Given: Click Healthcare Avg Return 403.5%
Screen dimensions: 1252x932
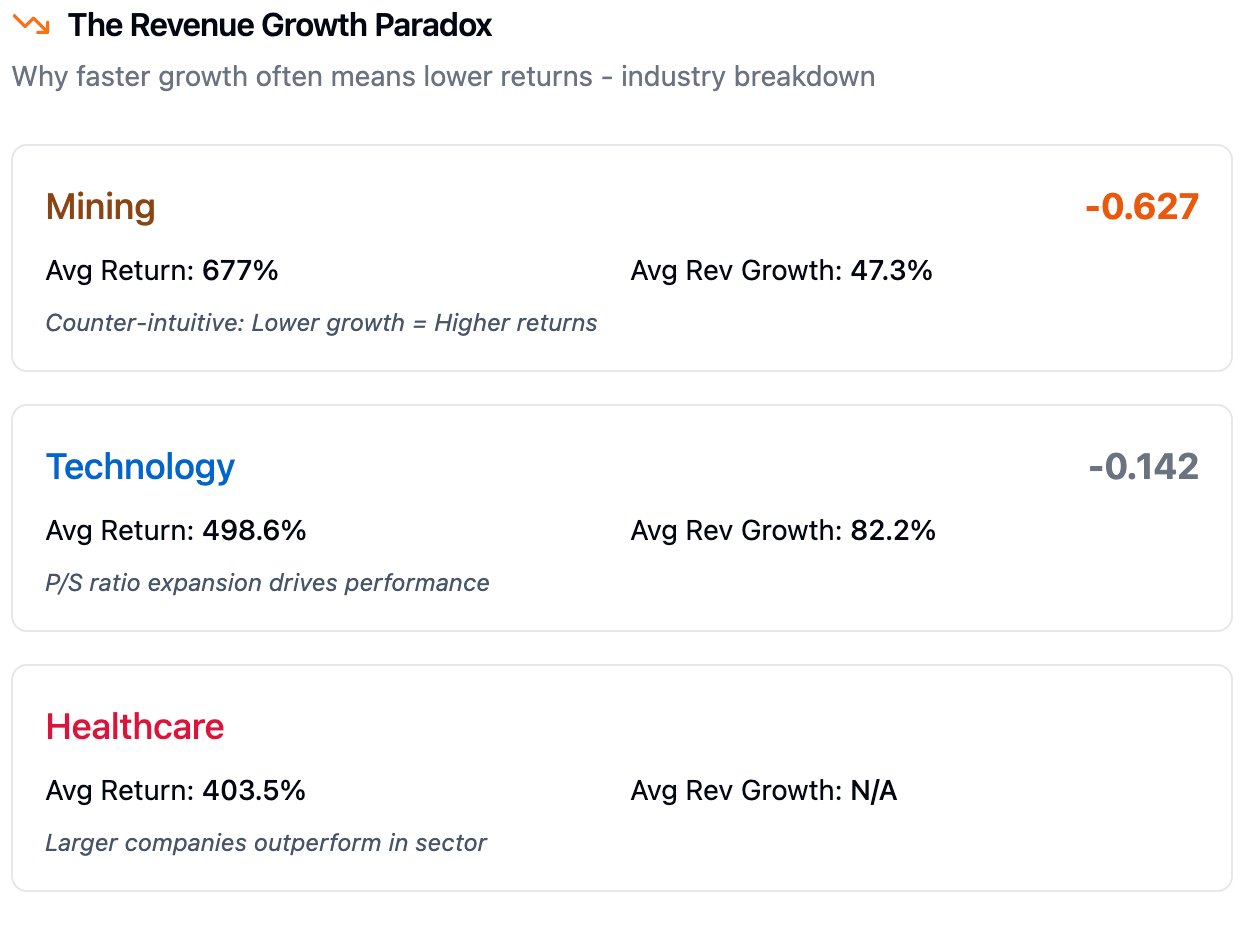Looking at the screenshot, I should tap(176, 791).
